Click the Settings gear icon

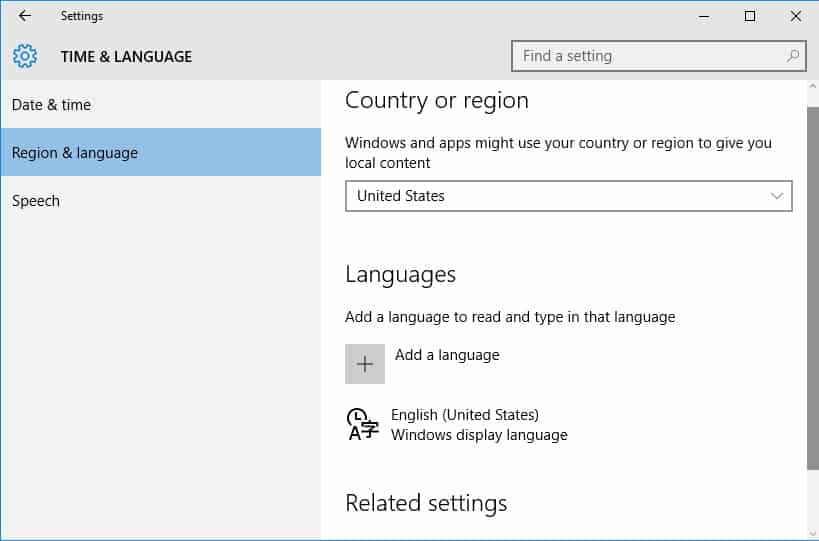25,56
